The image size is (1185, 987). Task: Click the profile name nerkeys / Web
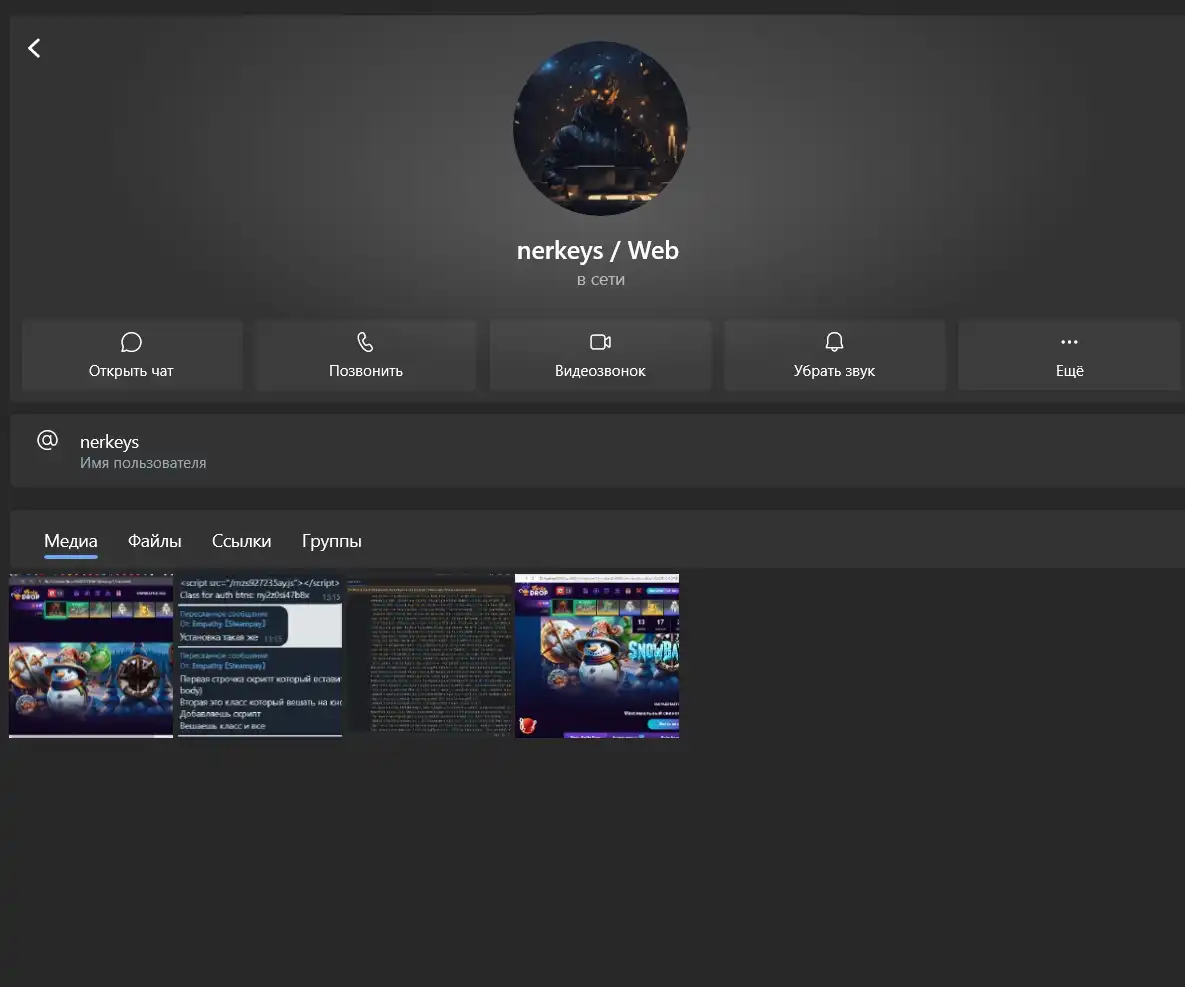point(598,250)
